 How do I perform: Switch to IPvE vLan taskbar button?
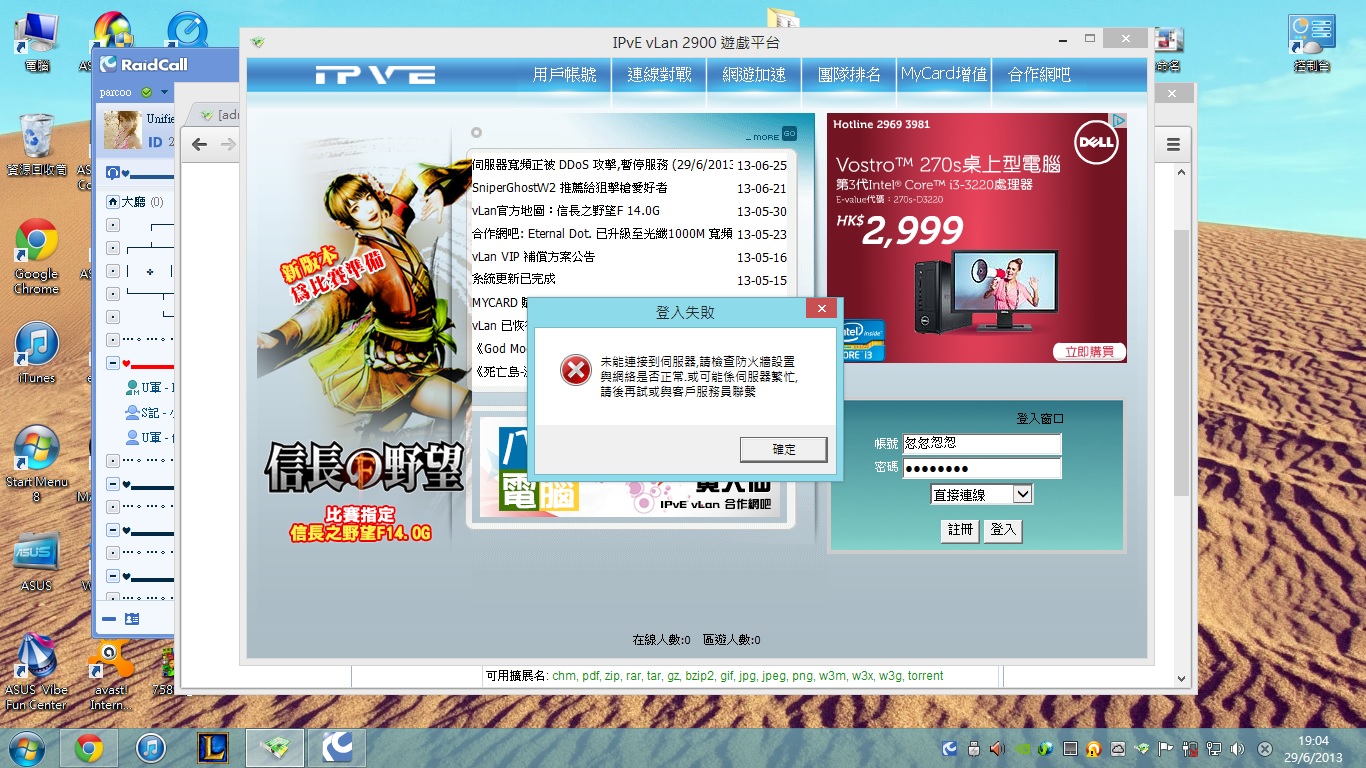point(275,748)
